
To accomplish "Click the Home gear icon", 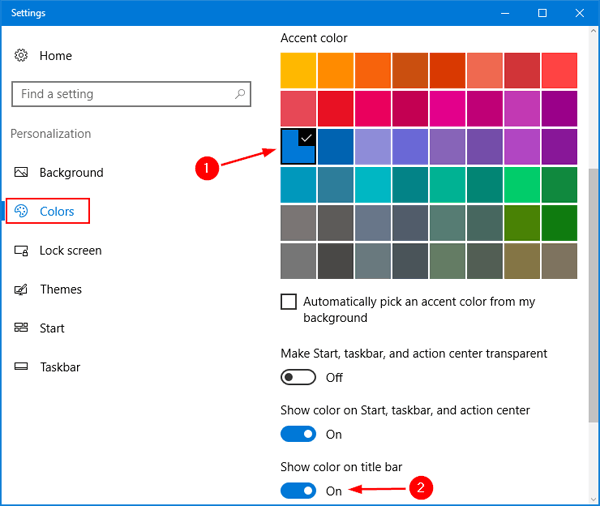I will [21, 56].
